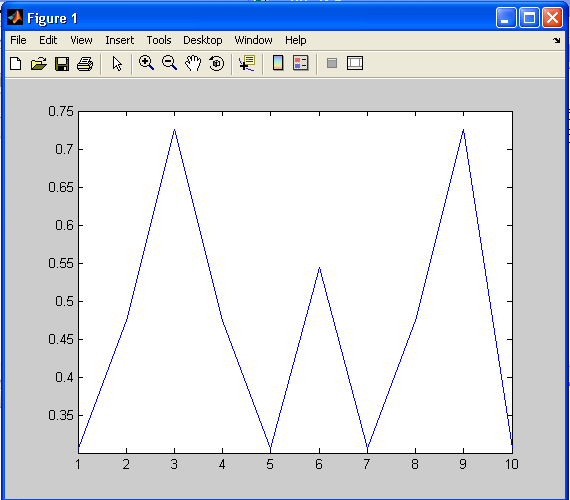Open the Insert menu
570x500 pixels.
point(120,40)
